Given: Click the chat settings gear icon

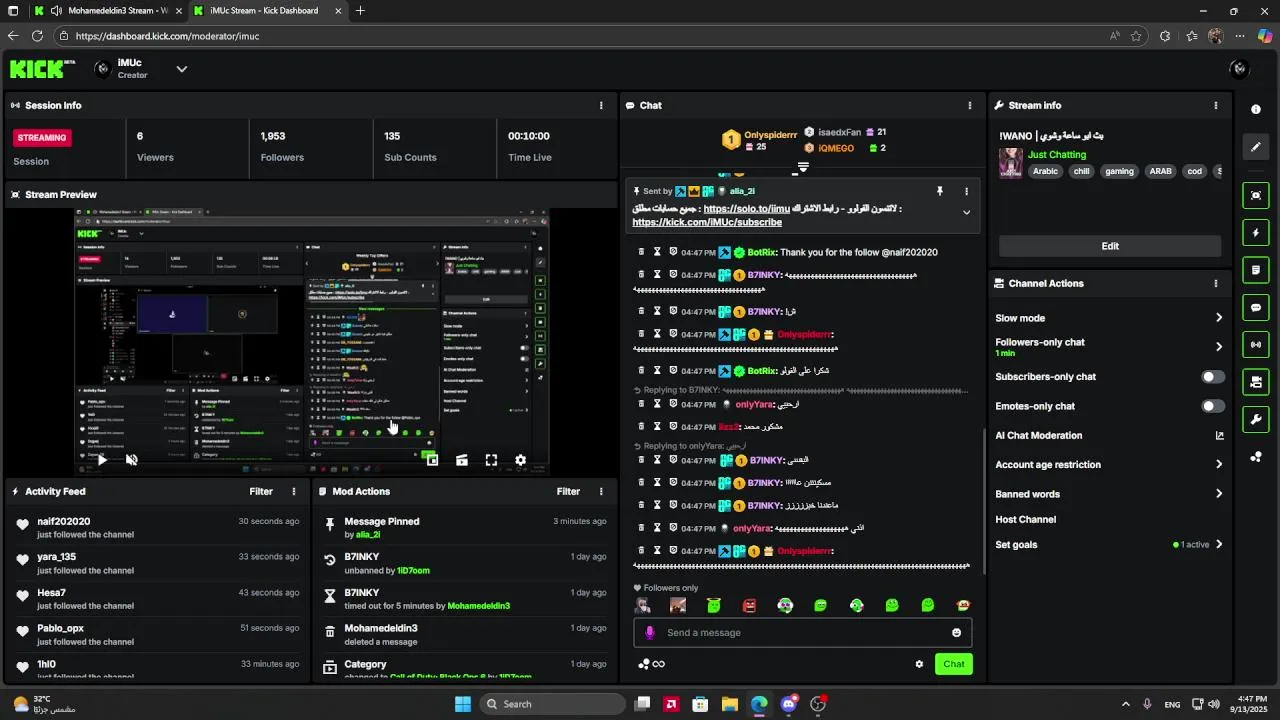Looking at the screenshot, I should coord(919,664).
